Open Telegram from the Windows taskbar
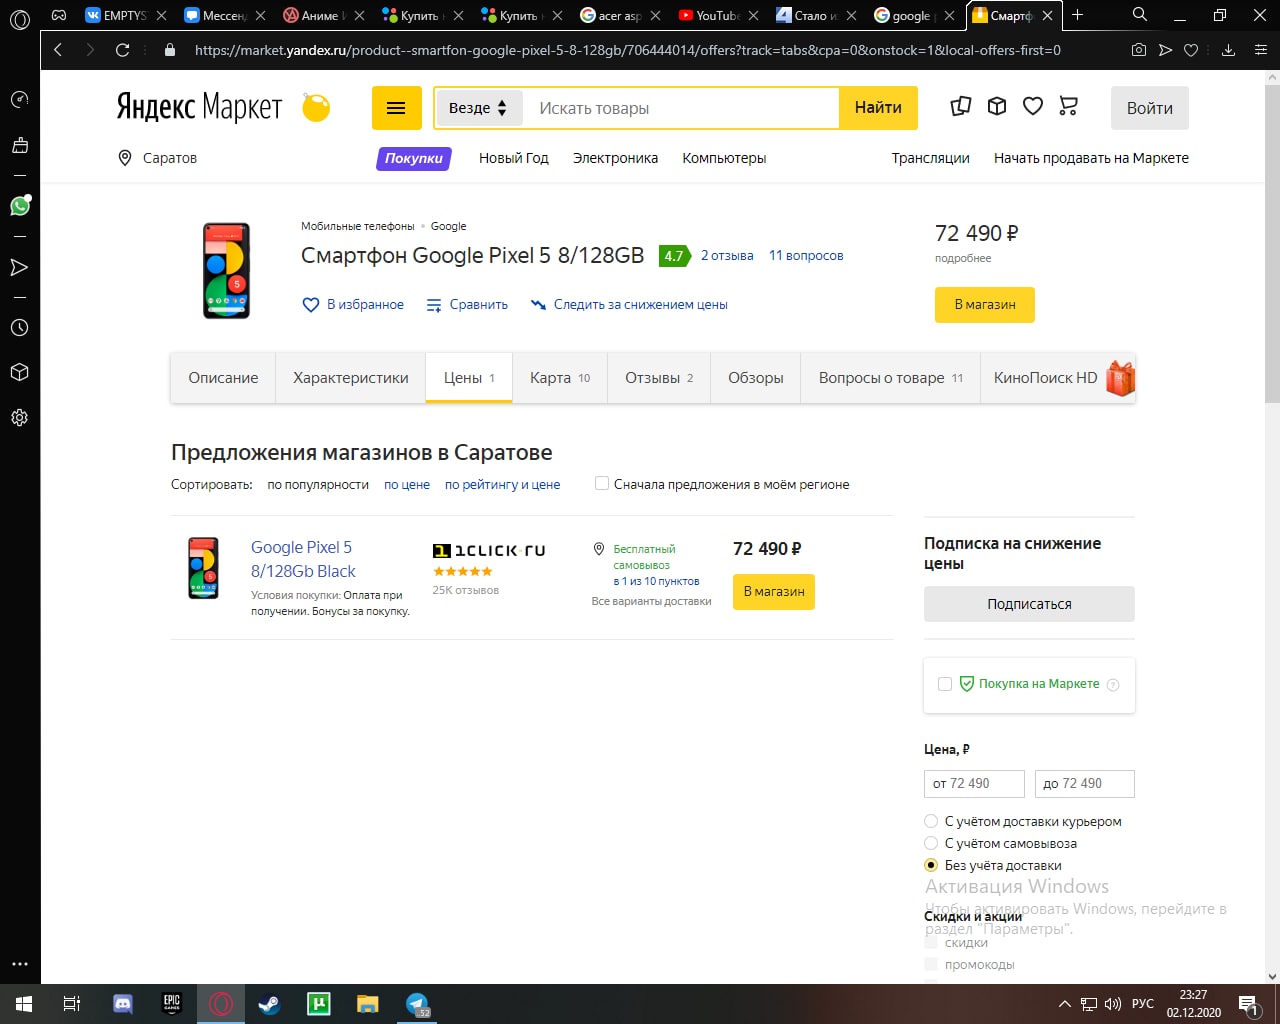The image size is (1280, 1024). click(417, 1004)
